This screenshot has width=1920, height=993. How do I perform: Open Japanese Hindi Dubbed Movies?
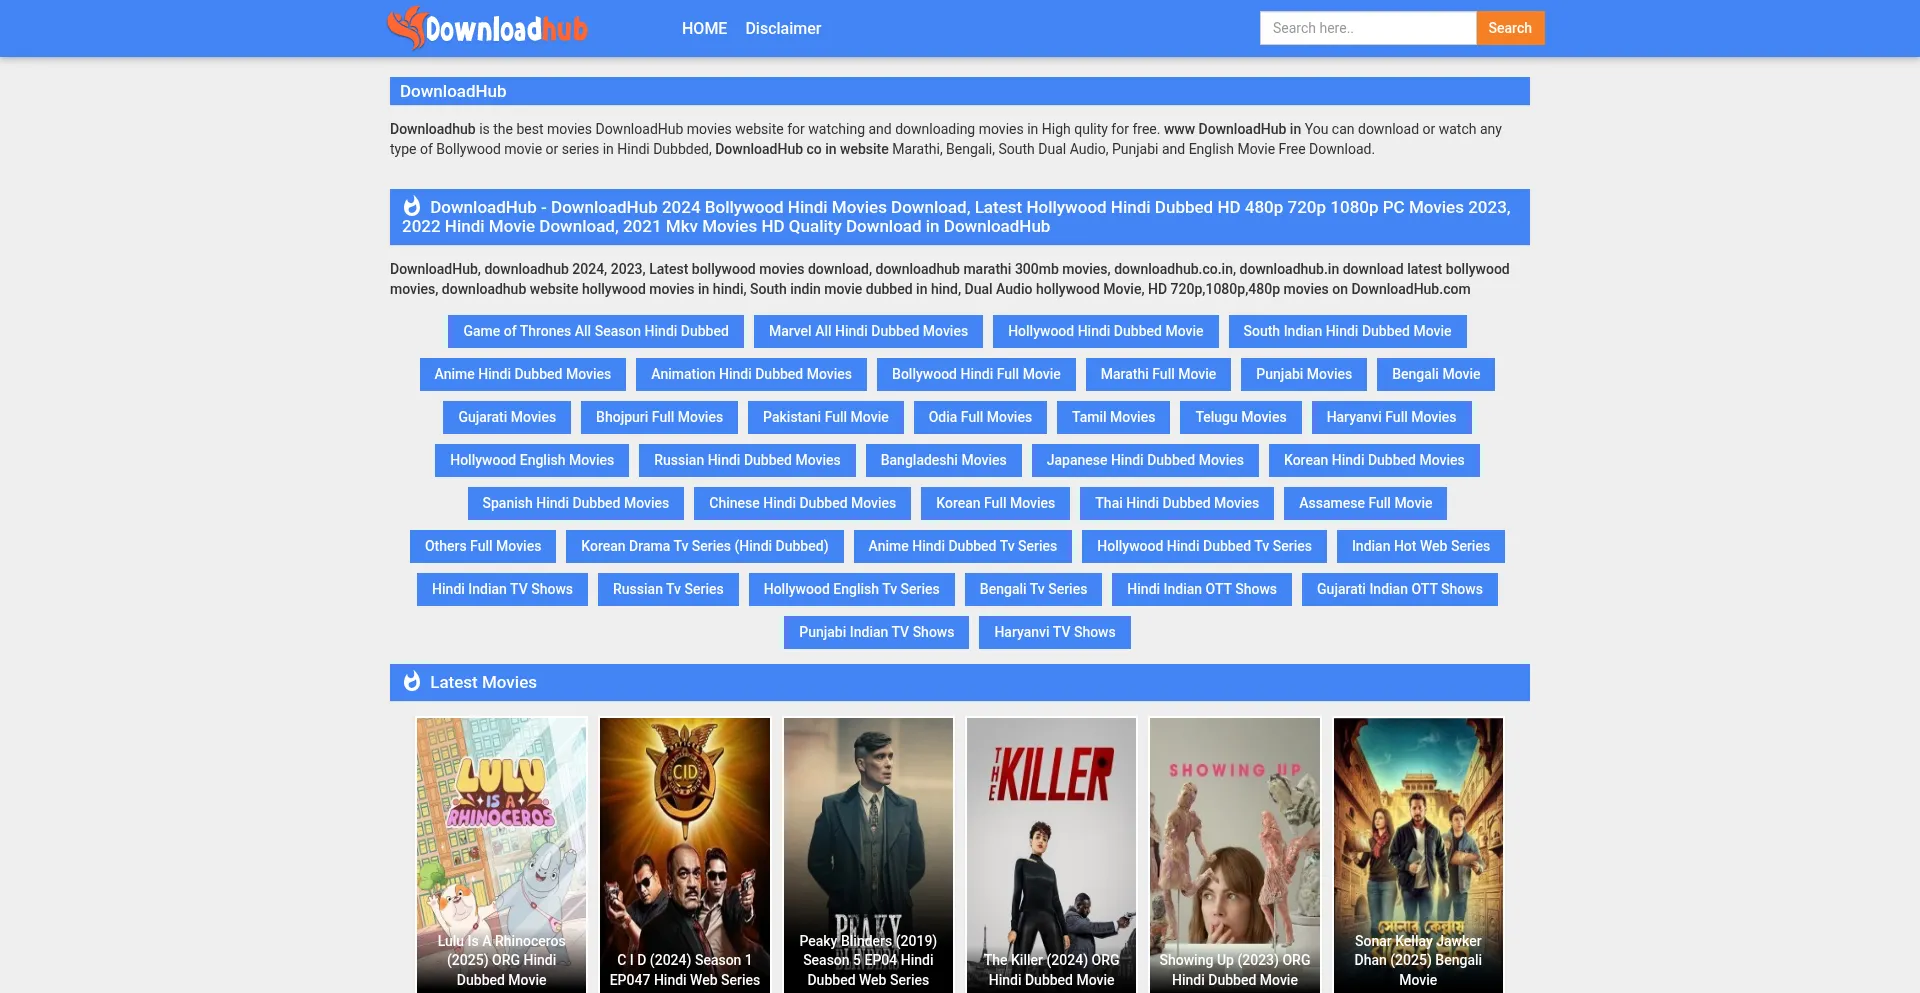1145,460
